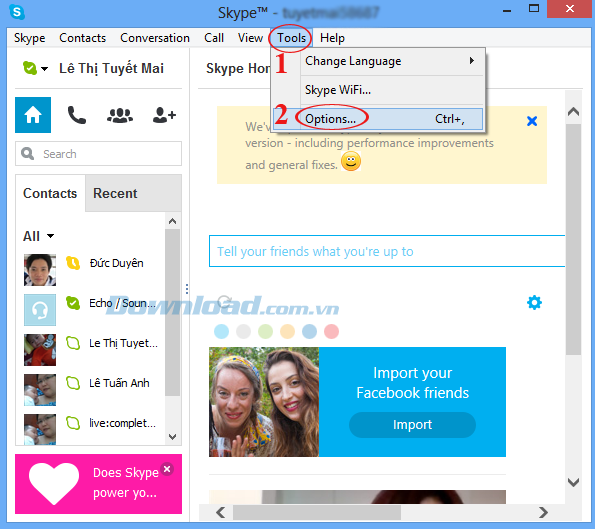Click Lê Tuấn Anh's avatar picture
Image resolution: width=595 pixels, height=529 pixels.
[40, 390]
